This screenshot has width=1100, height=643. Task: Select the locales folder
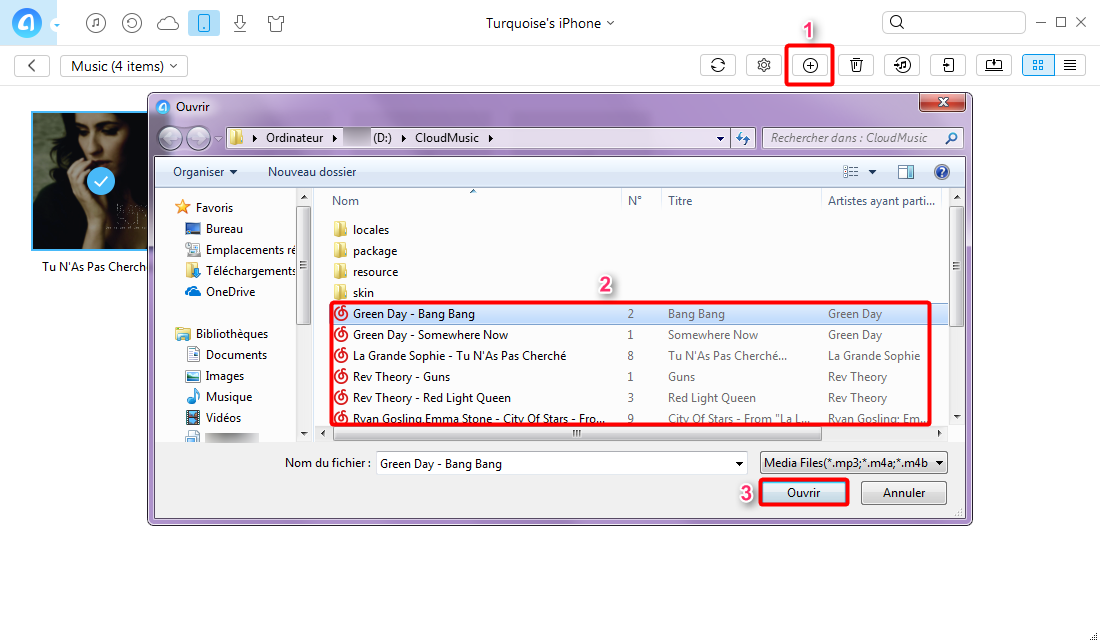tap(361, 229)
